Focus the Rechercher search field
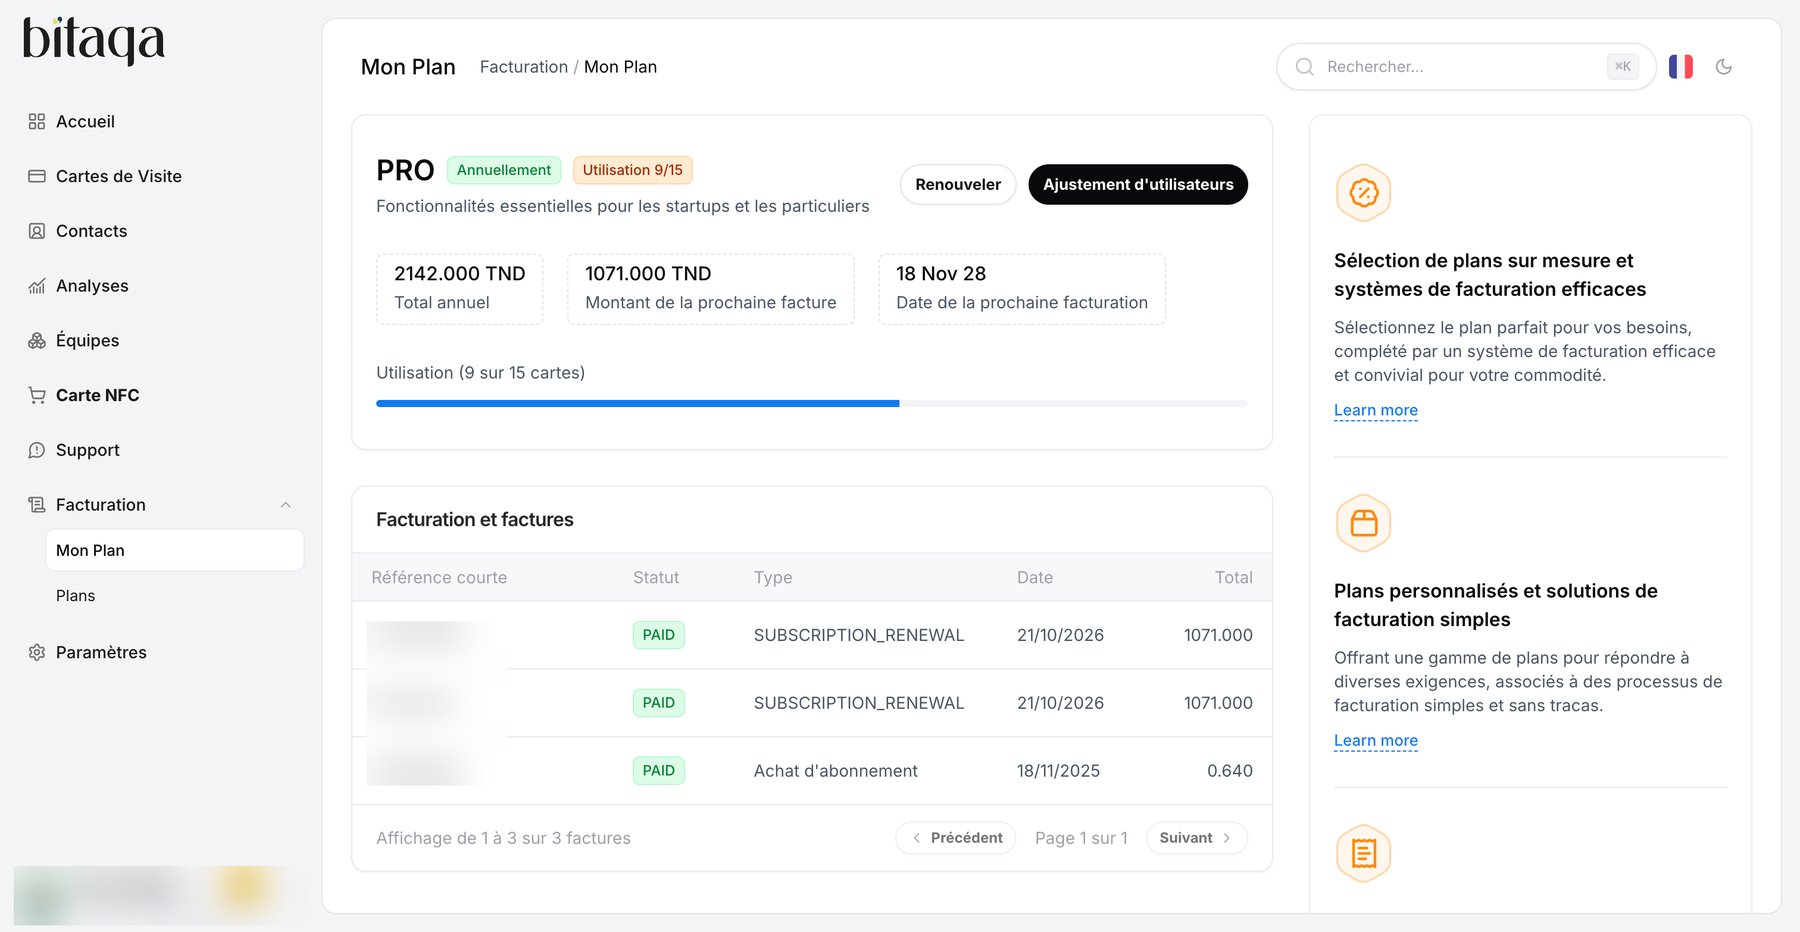Screen dimensions: 1800x932 click(x=1466, y=67)
